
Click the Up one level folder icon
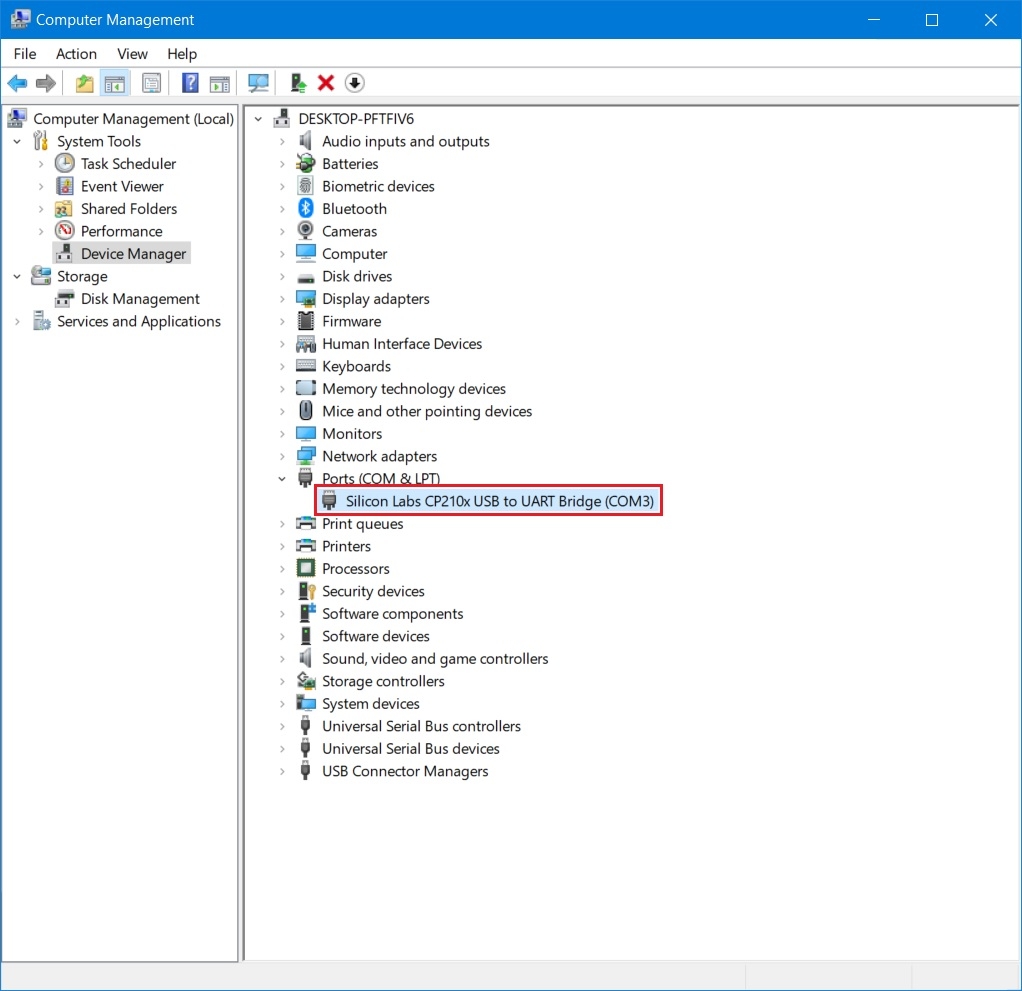pyautogui.click(x=85, y=83)
